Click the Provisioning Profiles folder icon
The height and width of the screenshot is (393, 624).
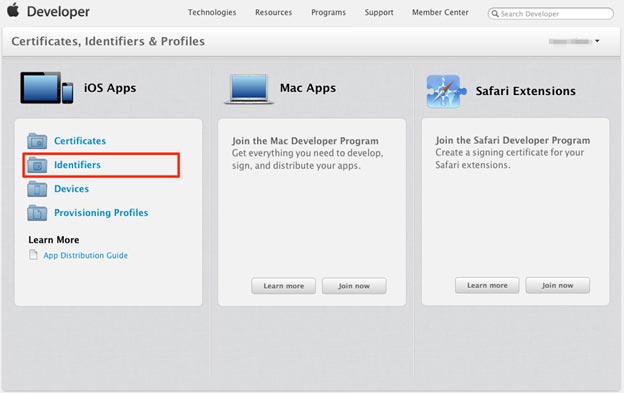pyautogui.click(x=37, y=213)
